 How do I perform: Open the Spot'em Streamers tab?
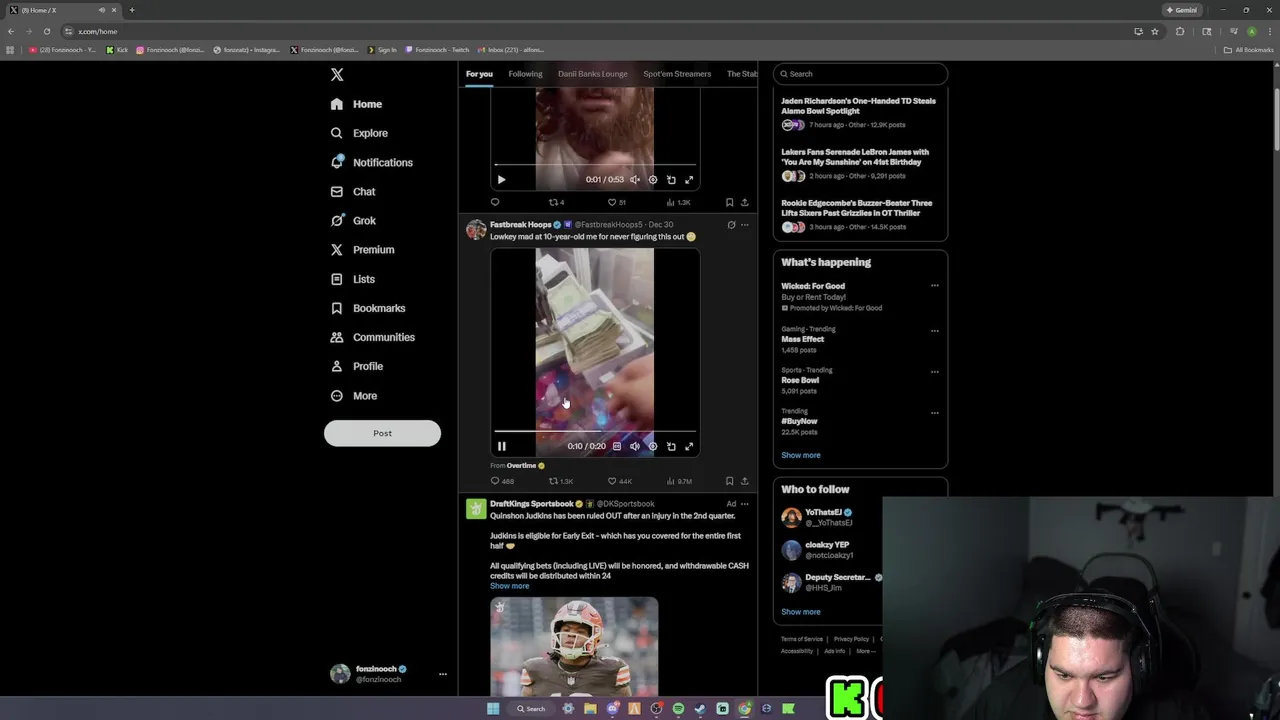point(677,74)
